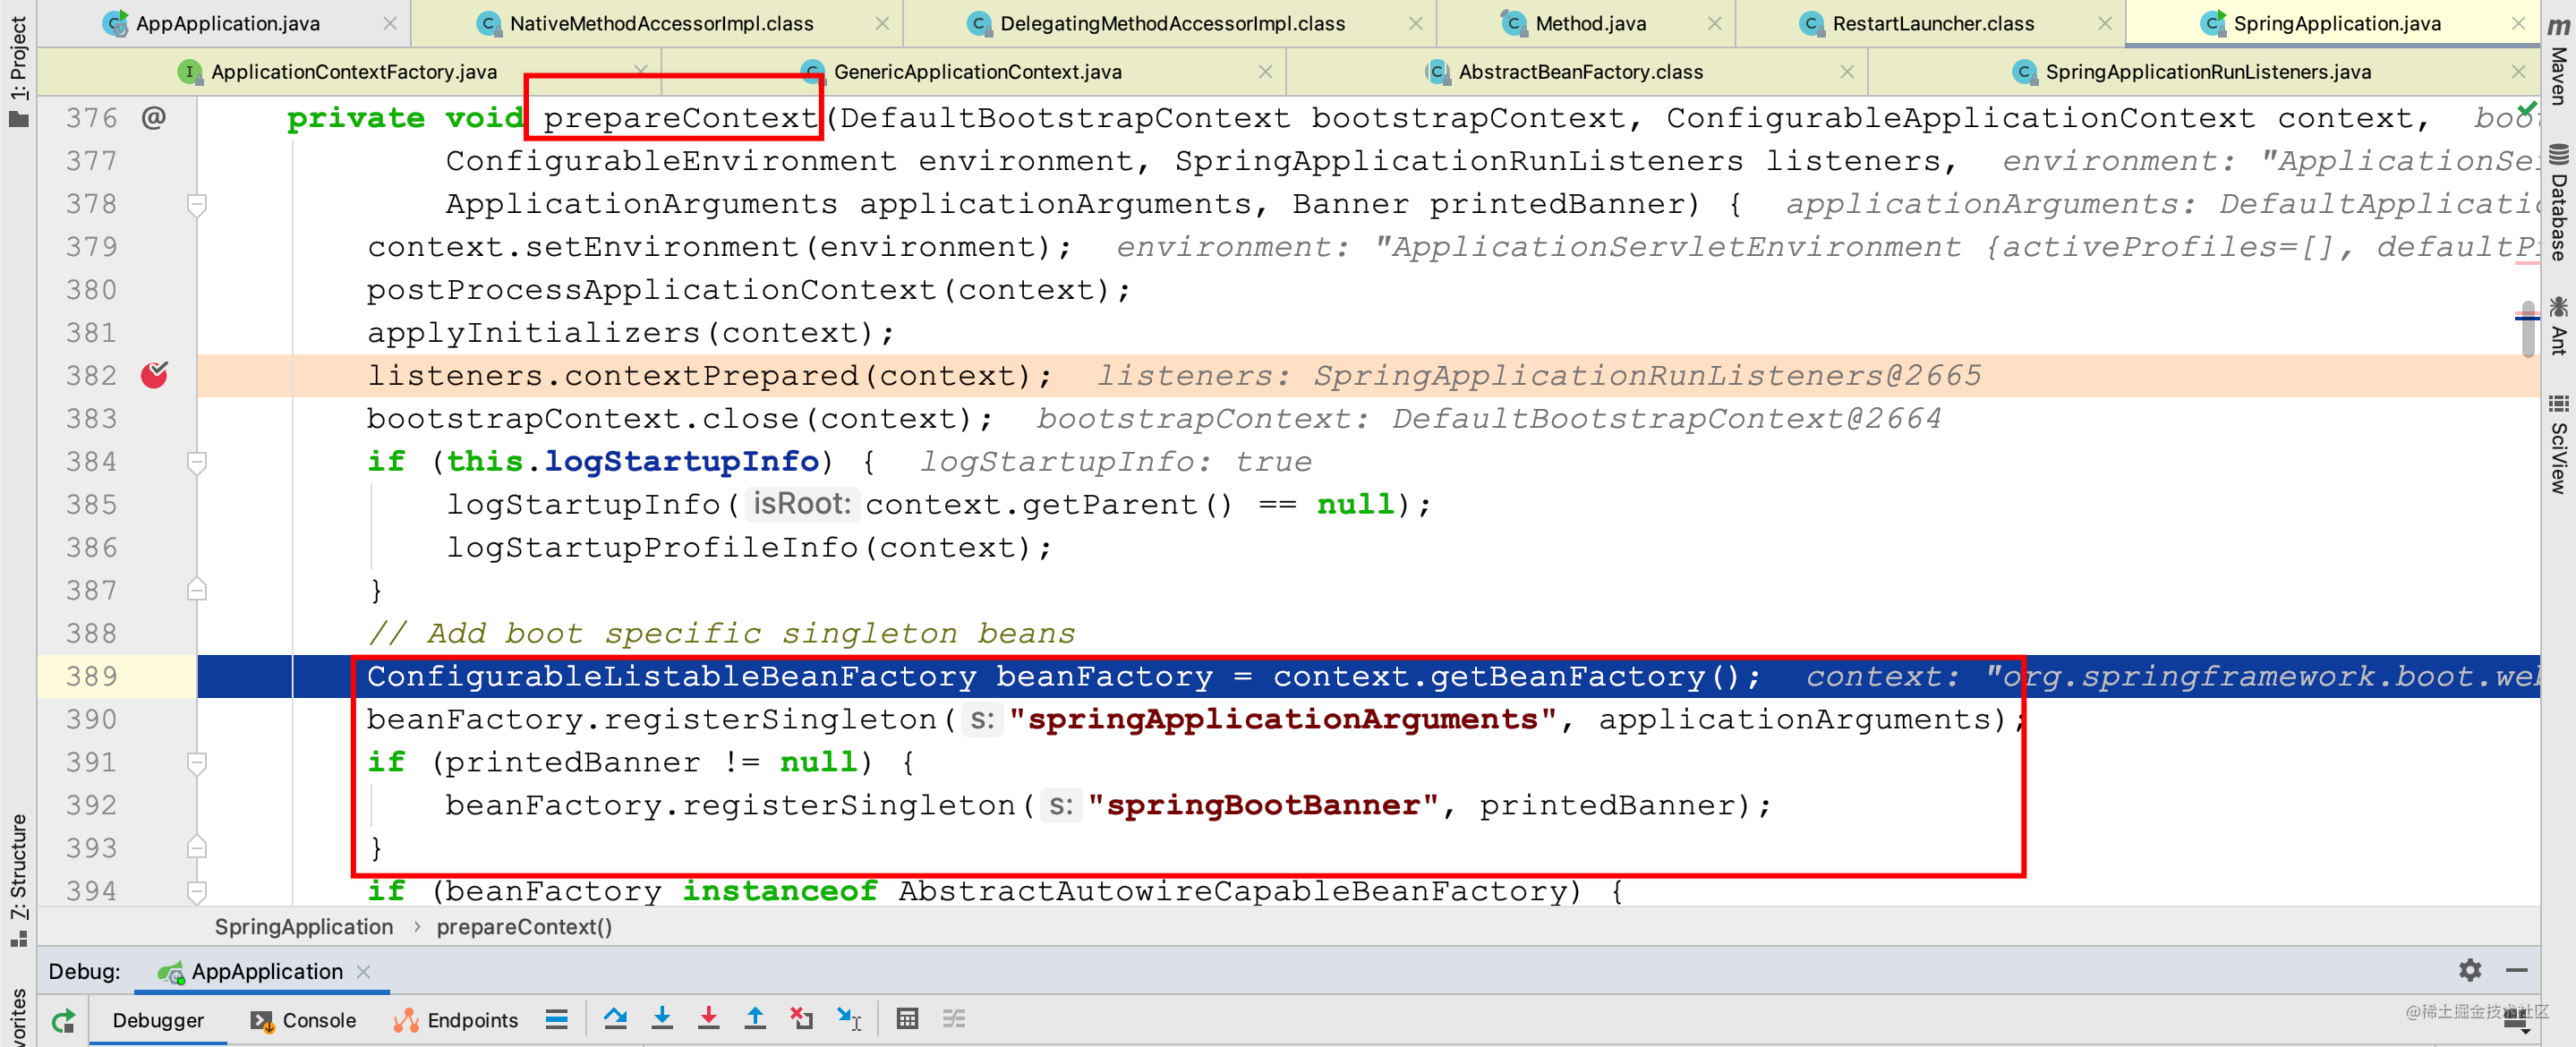The image size is (2576, 1047).
Task: Open GenericApplicationContext.java tab
Action: point(977,72)
